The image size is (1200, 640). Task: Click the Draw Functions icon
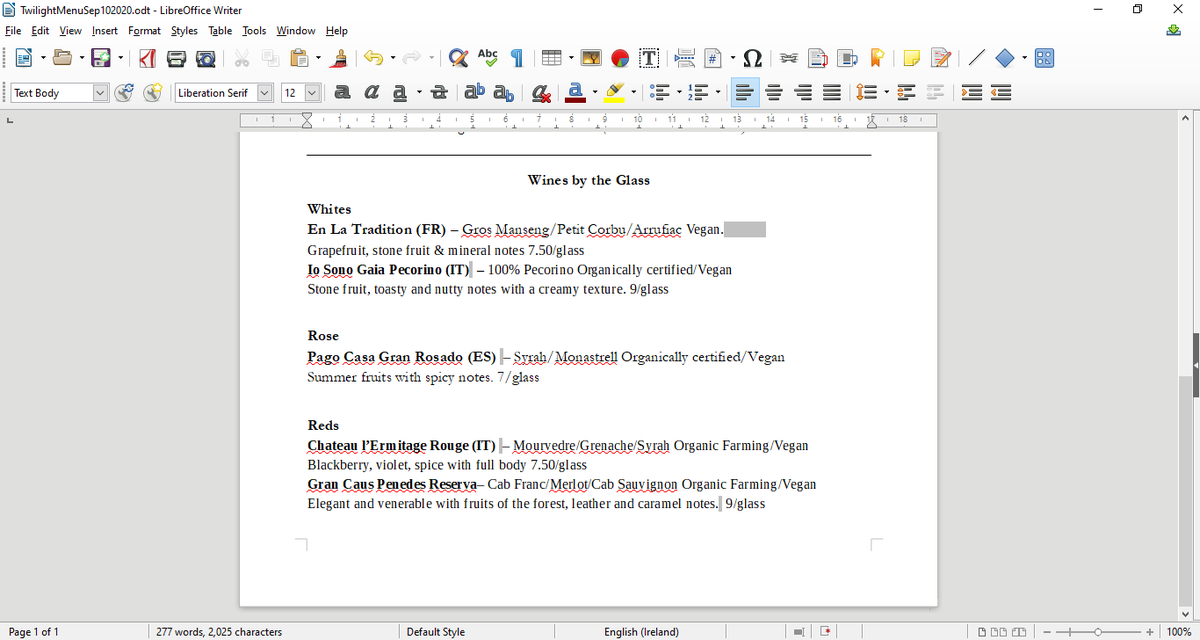pyautogui.click(x=1044, y=59)
